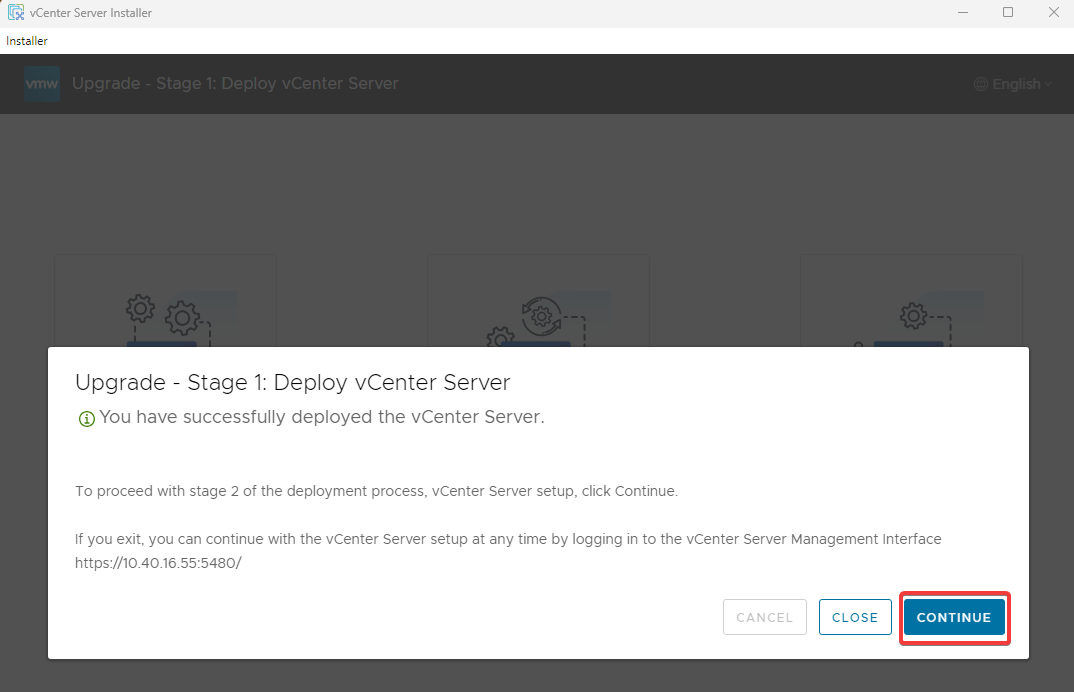
Task: Click the header title 'Upgrade - Stage 1: Deploy vCenter Server'
Action: pos(235,84)
